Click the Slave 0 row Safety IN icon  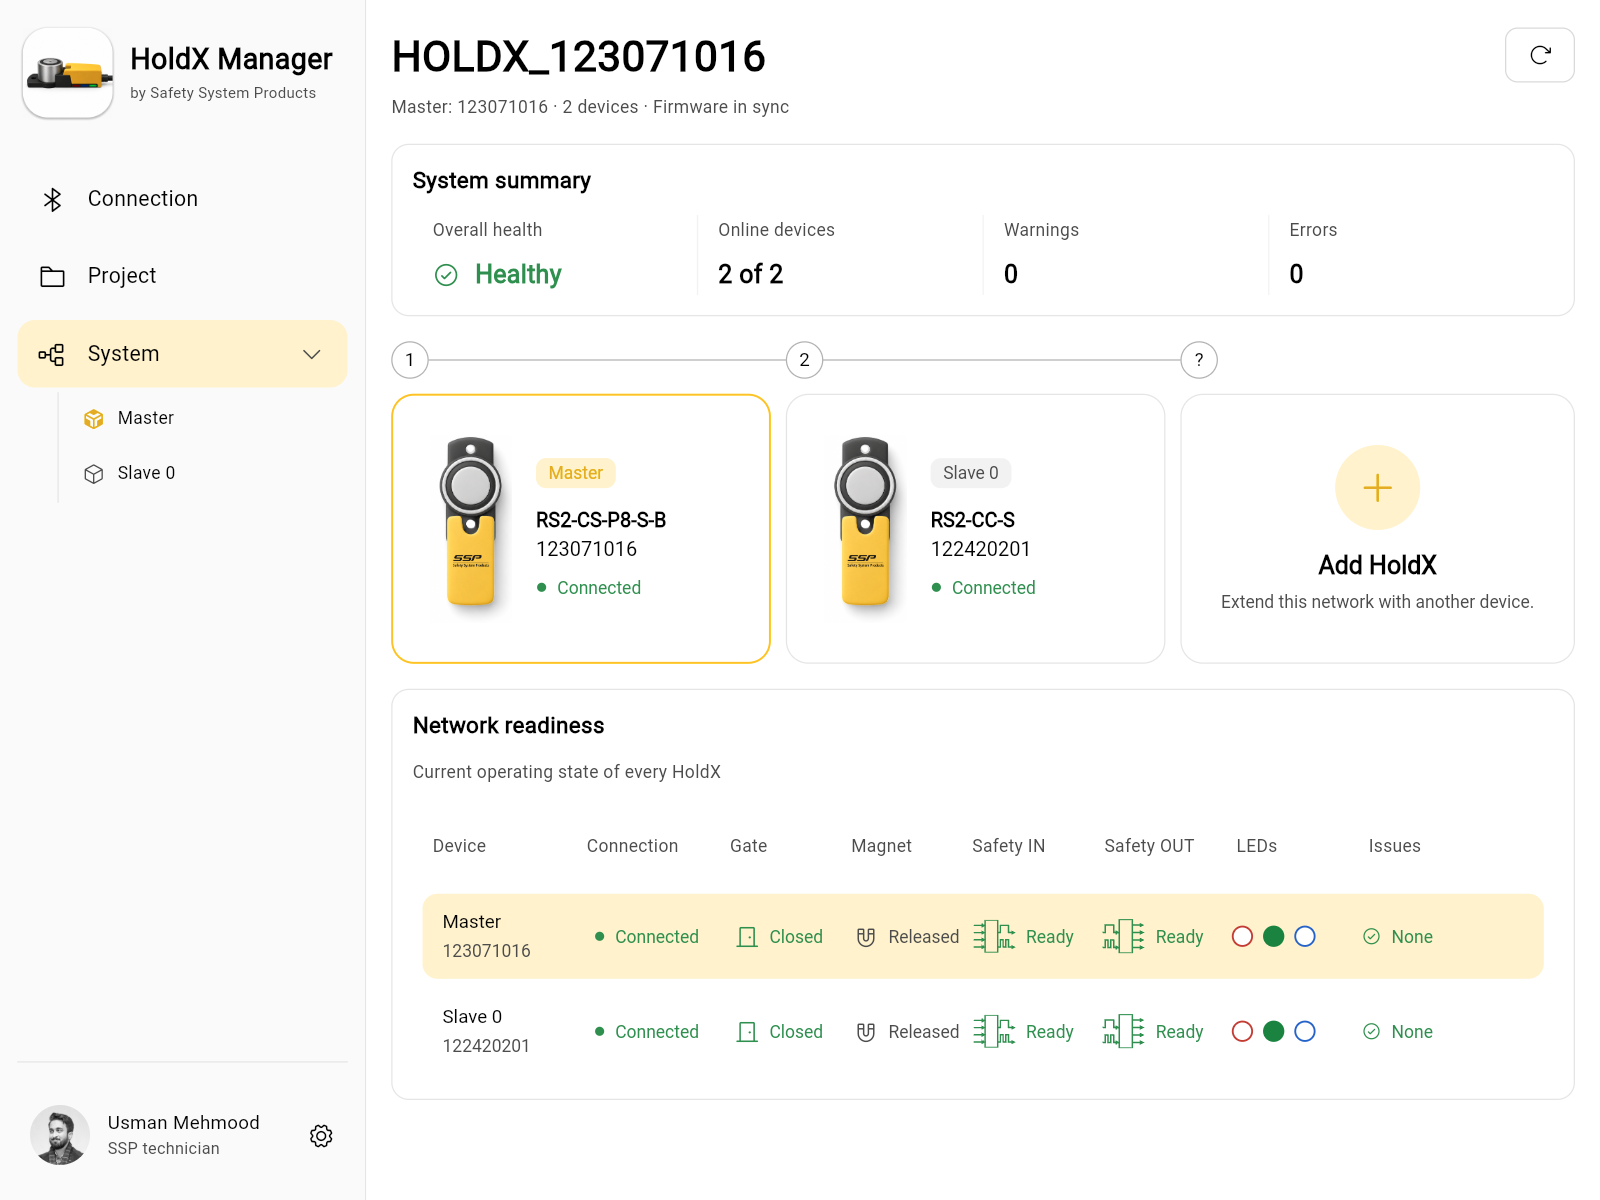[x=994, y=1031]
